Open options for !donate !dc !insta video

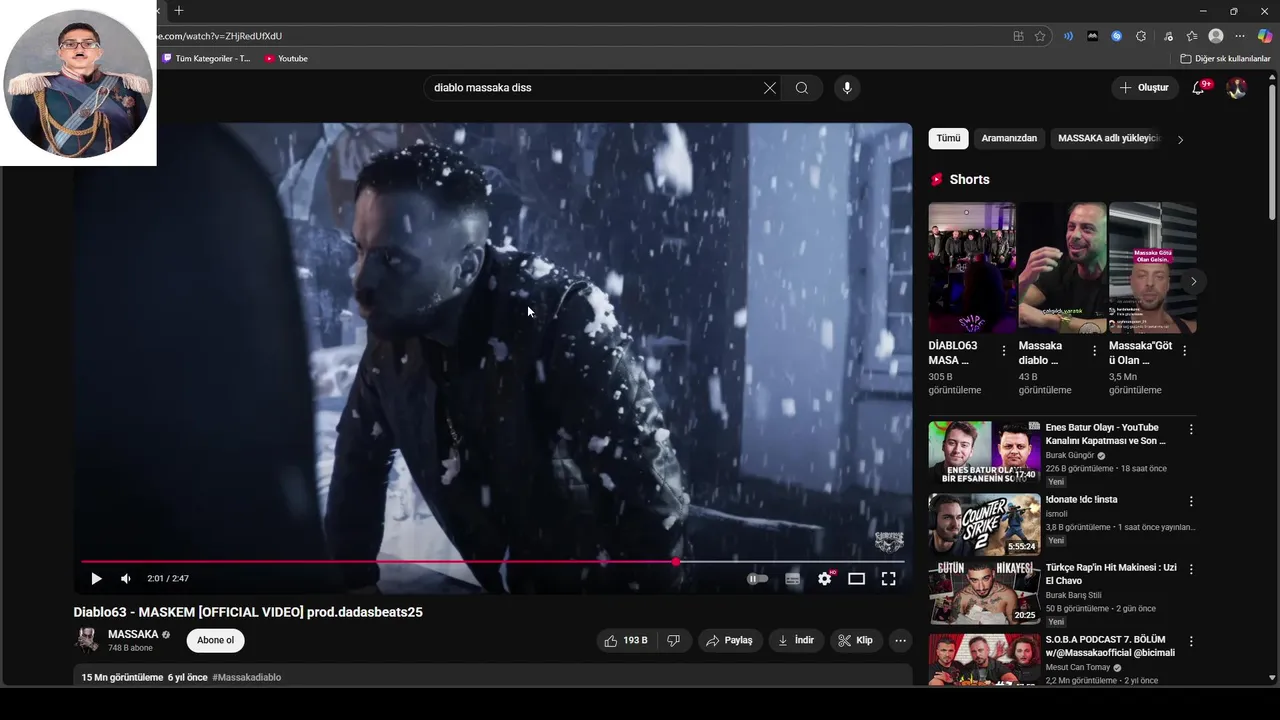1191,501
